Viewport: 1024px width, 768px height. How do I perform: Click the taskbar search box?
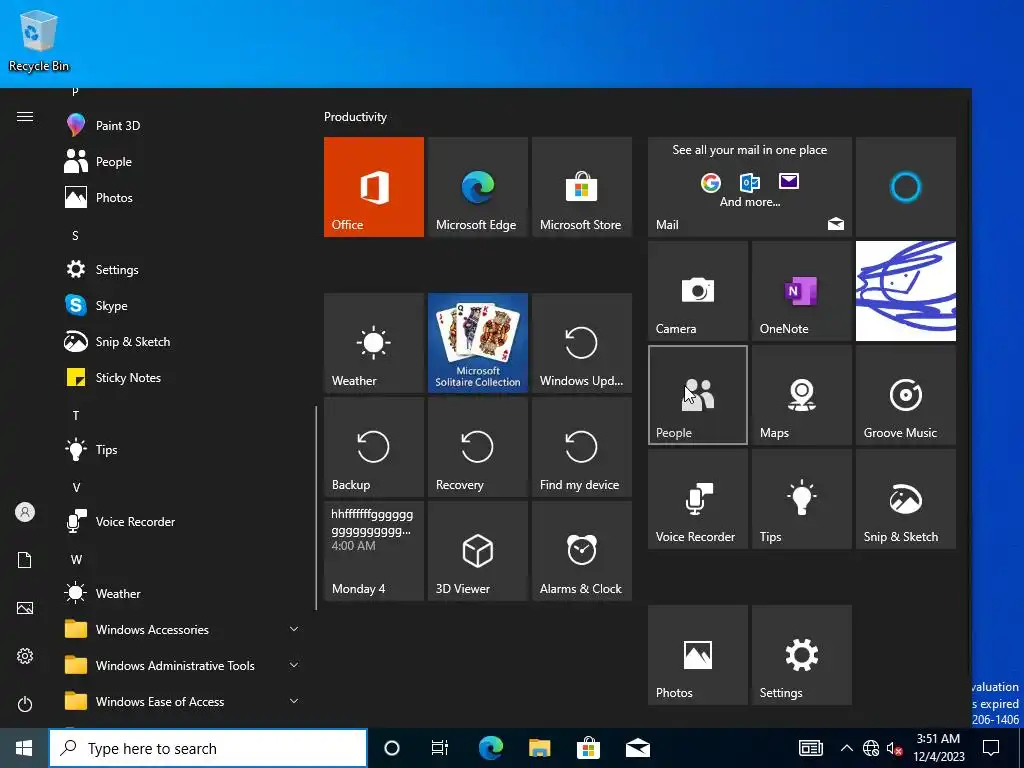208,748
